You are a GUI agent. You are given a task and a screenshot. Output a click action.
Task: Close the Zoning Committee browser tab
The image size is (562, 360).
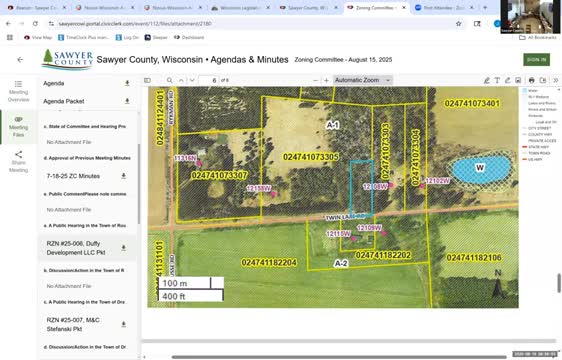click(404, 8)
